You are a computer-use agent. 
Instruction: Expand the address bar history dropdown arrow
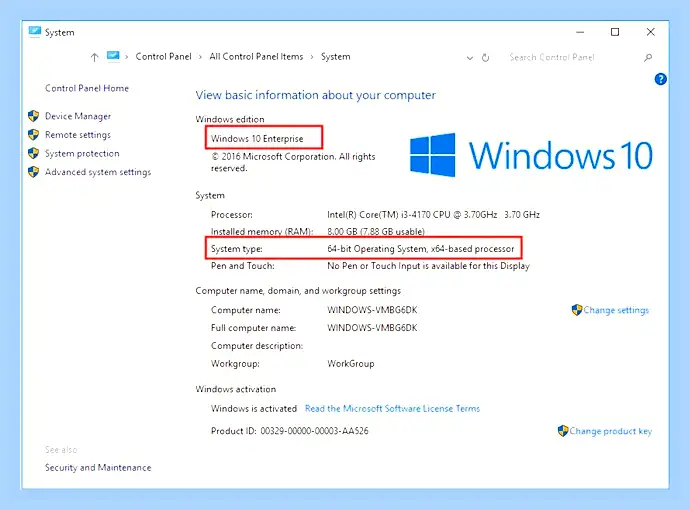470,58
